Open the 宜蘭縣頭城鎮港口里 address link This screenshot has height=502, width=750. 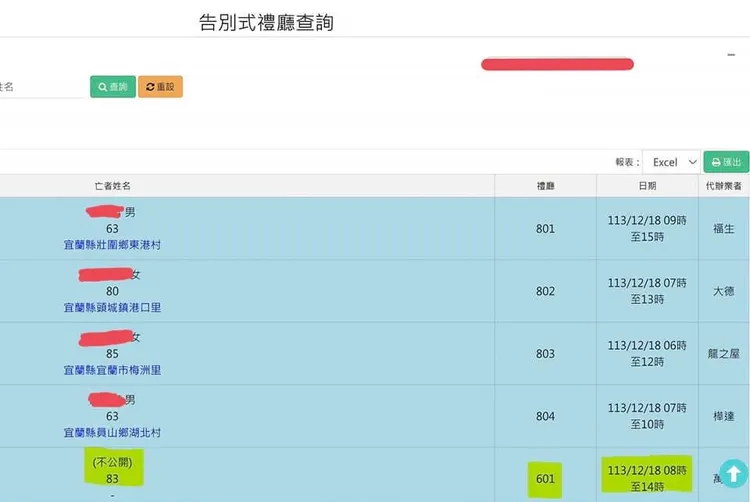pos(112,308)
